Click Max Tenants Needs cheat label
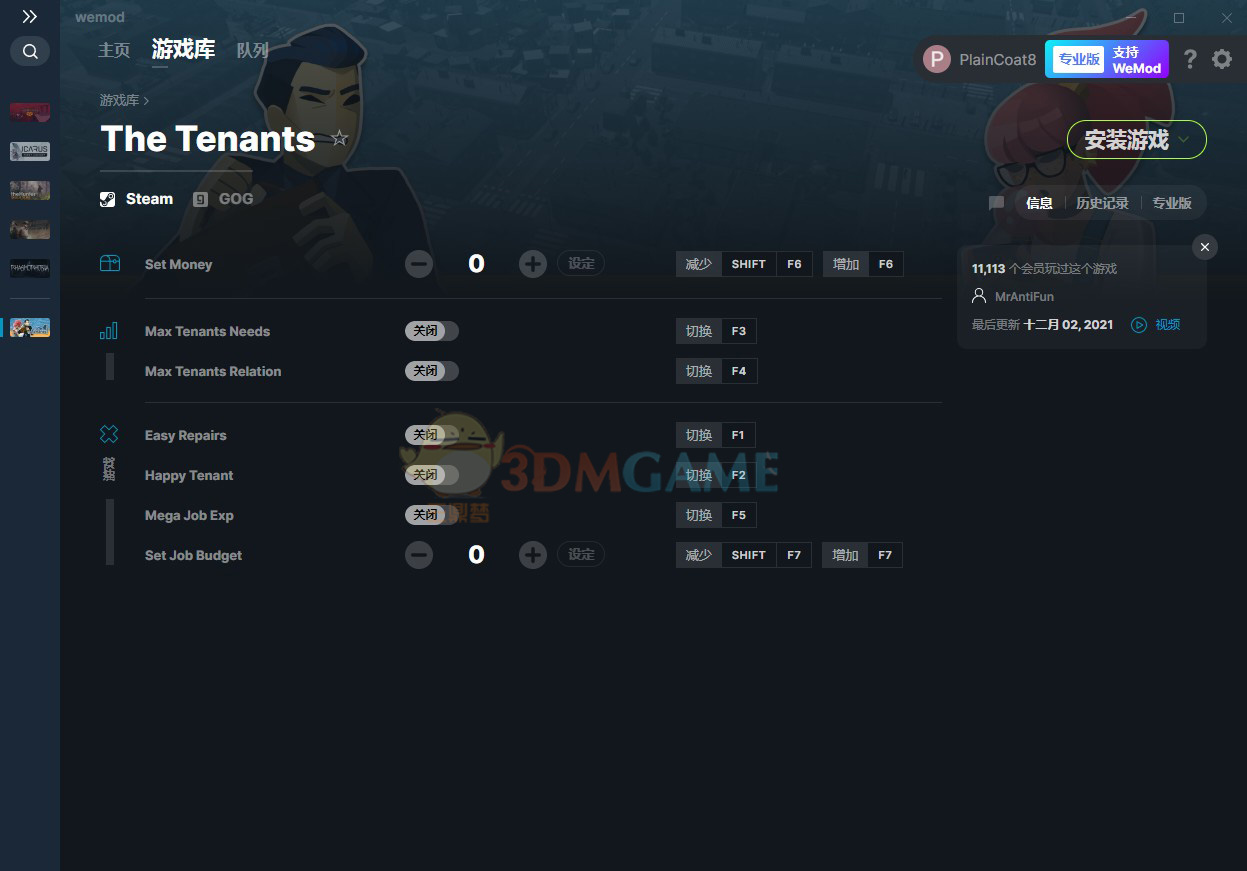The image size is (1247, 871). tap(207, 331)
